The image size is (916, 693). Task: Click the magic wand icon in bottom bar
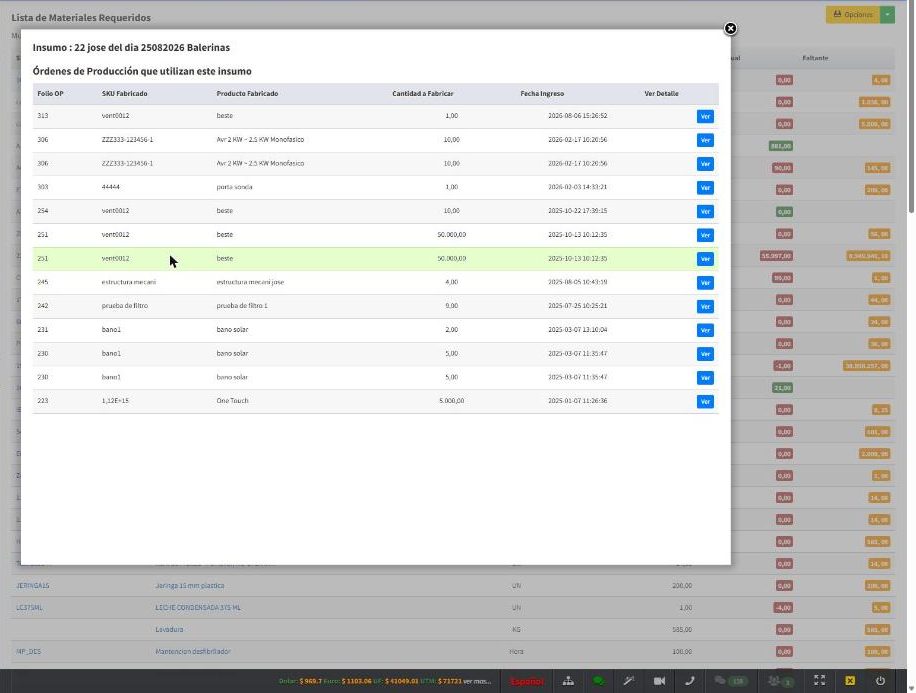[x=629, y=681]
